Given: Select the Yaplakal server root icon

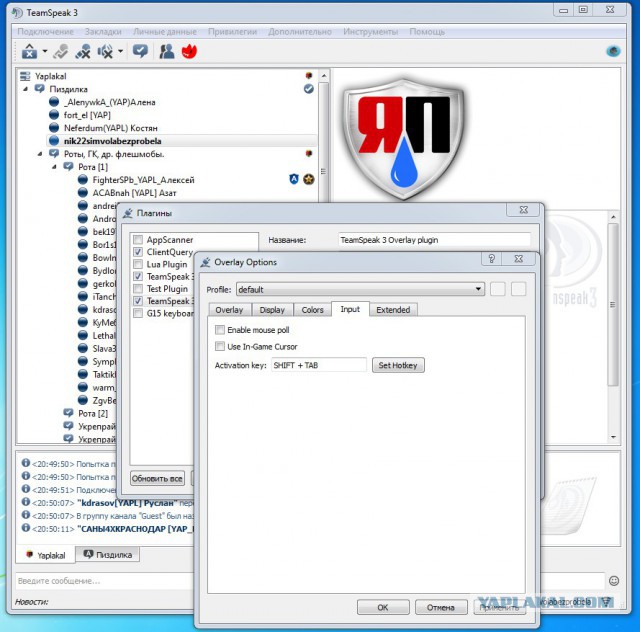Looking at the screenshot, I should tap(25, 76).
